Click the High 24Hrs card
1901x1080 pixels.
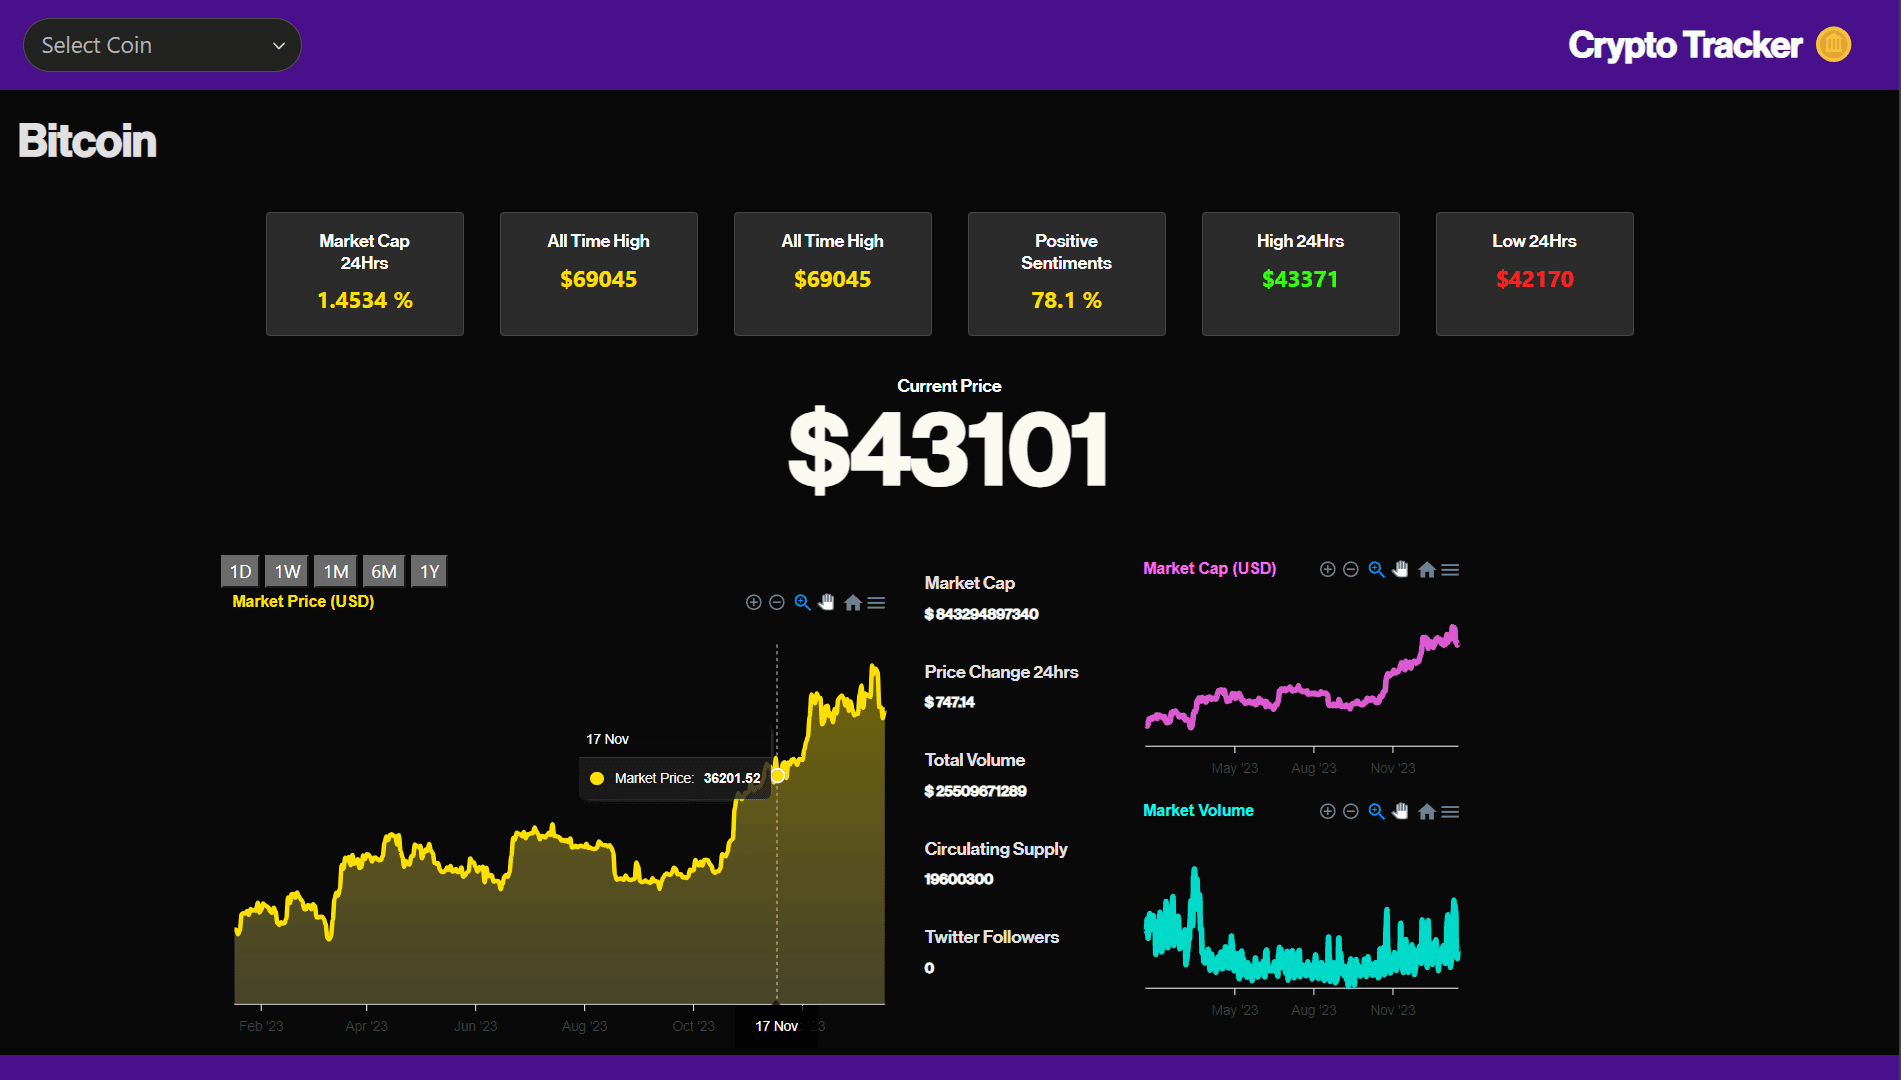pos(1301,273)
